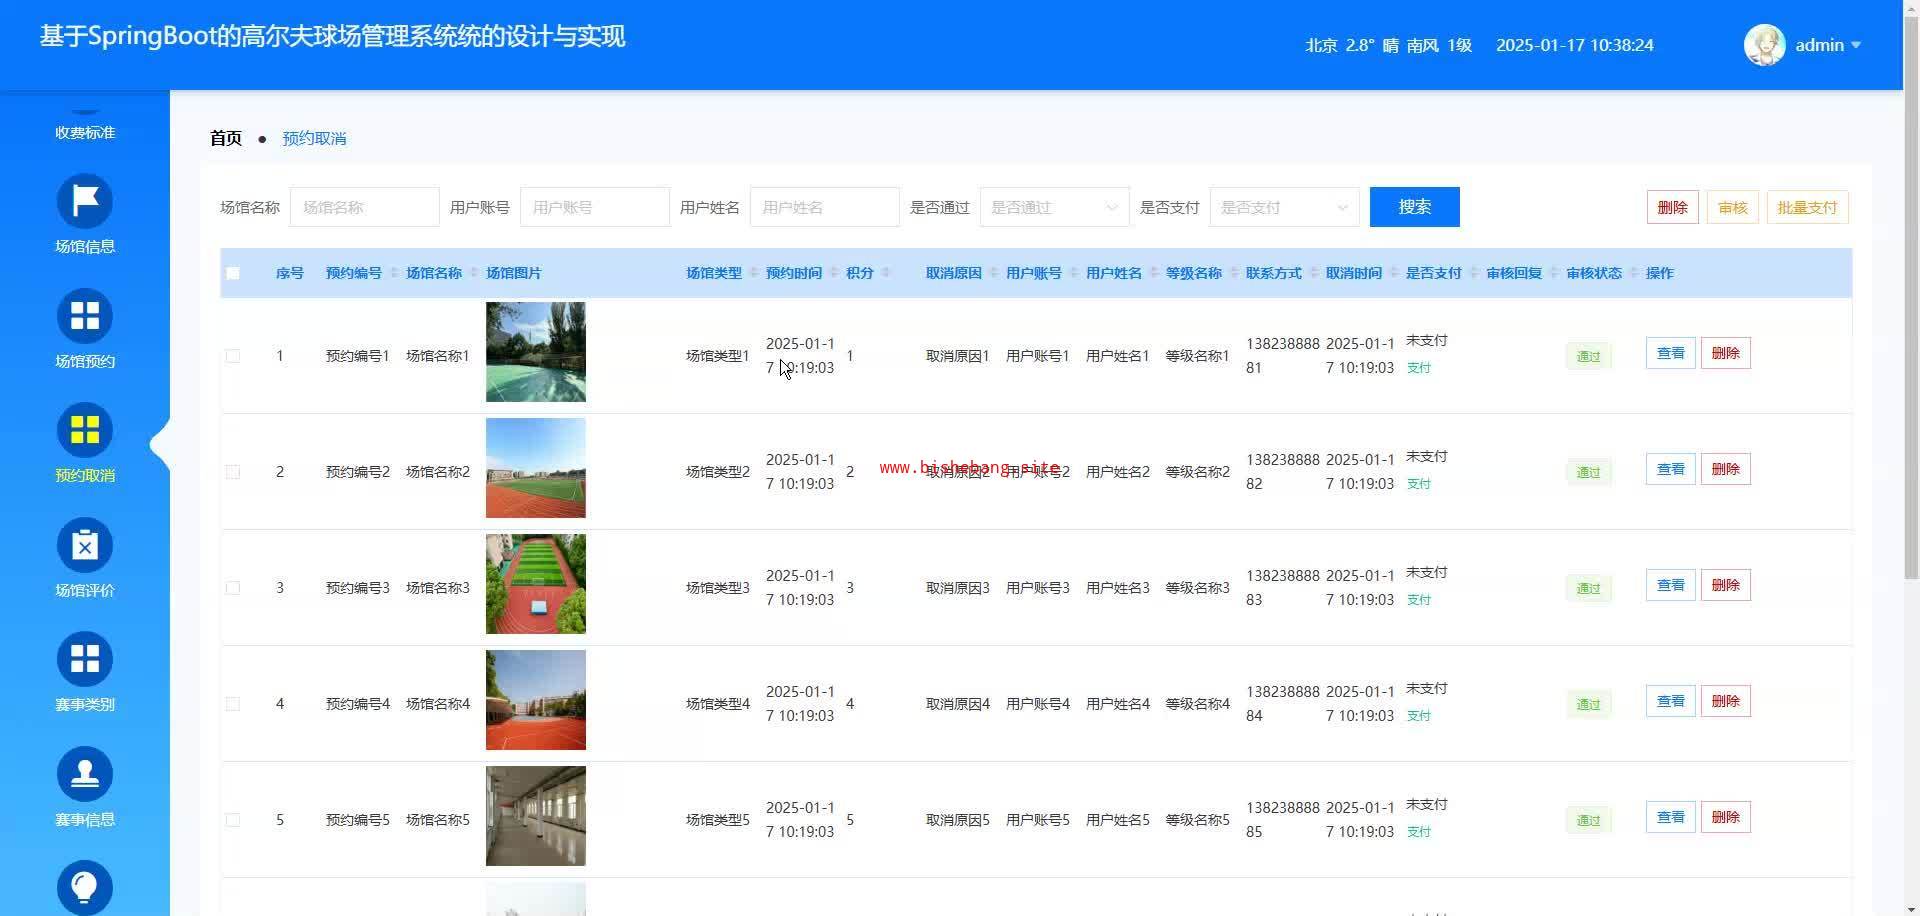Screen dimensions: 1920x916
Task: Expand the 是否通过 dropdown filter
Action: pyautogui.click(x=1054, y=207)
